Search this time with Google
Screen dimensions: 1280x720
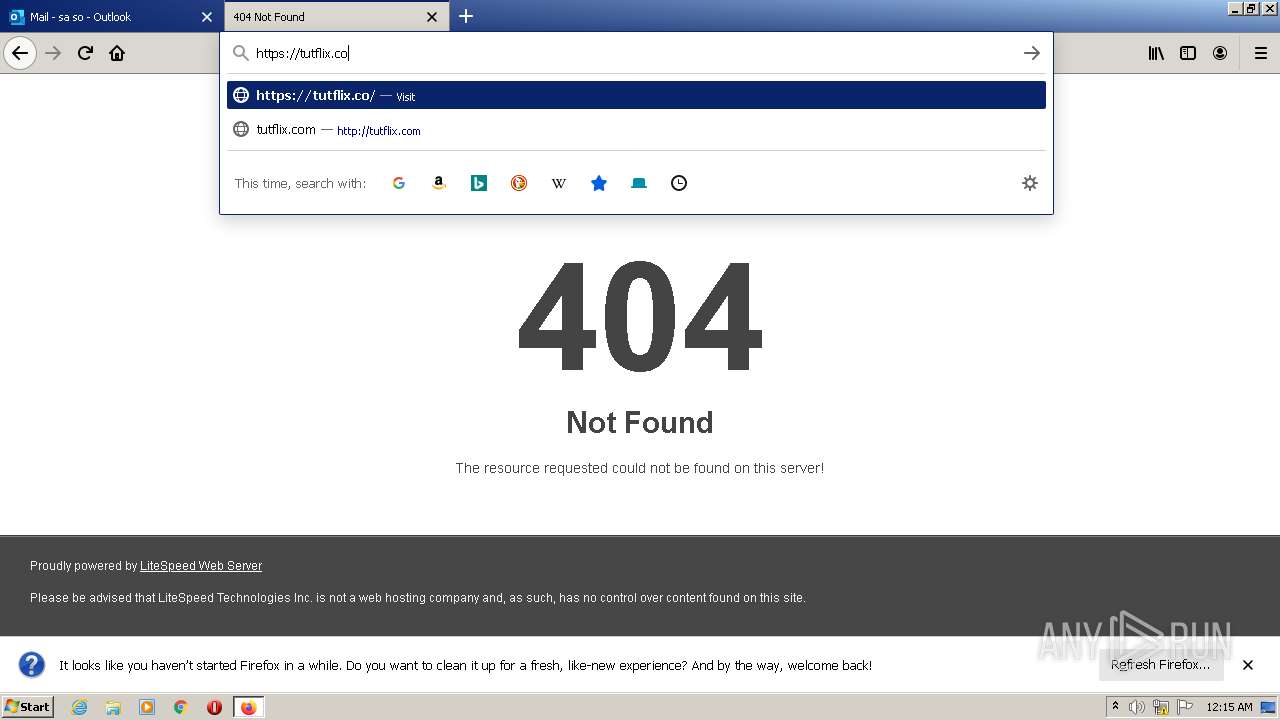(x=399, y=183)
